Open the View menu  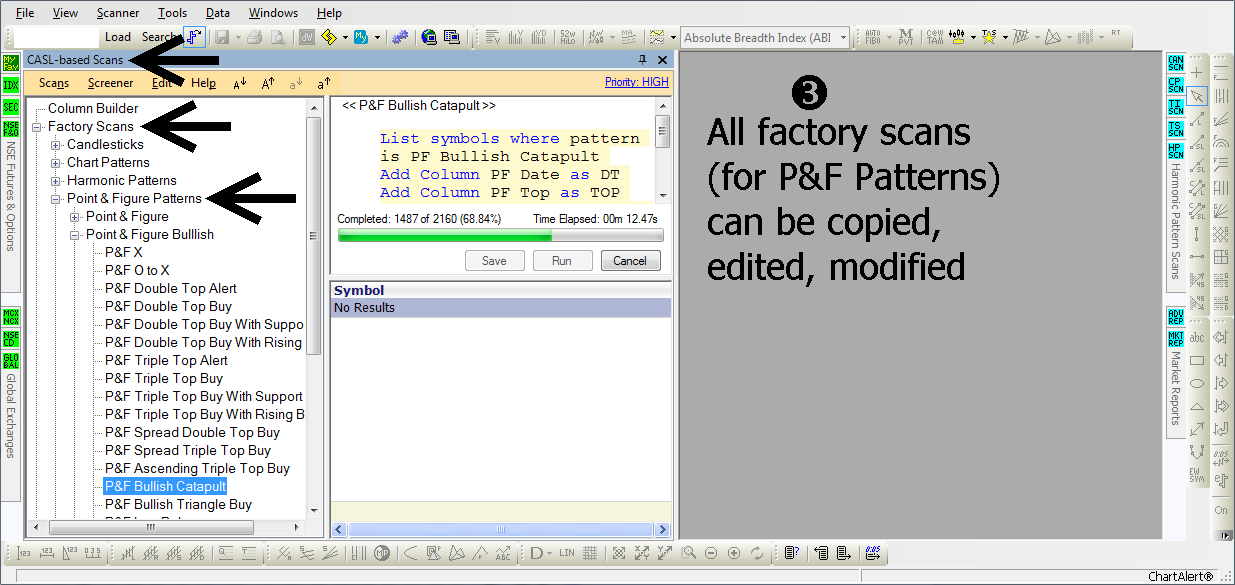pyautogui.click(x=65, y=13)
